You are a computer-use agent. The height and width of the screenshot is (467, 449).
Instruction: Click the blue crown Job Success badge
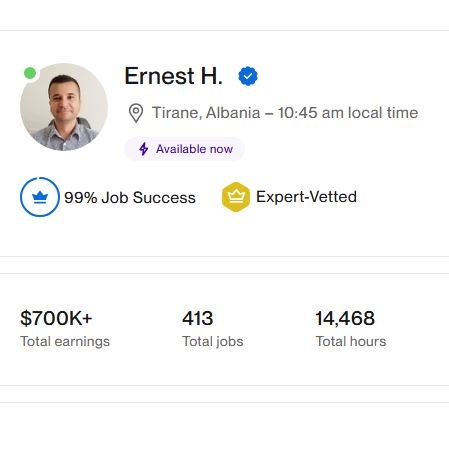(x=40, y=197)
